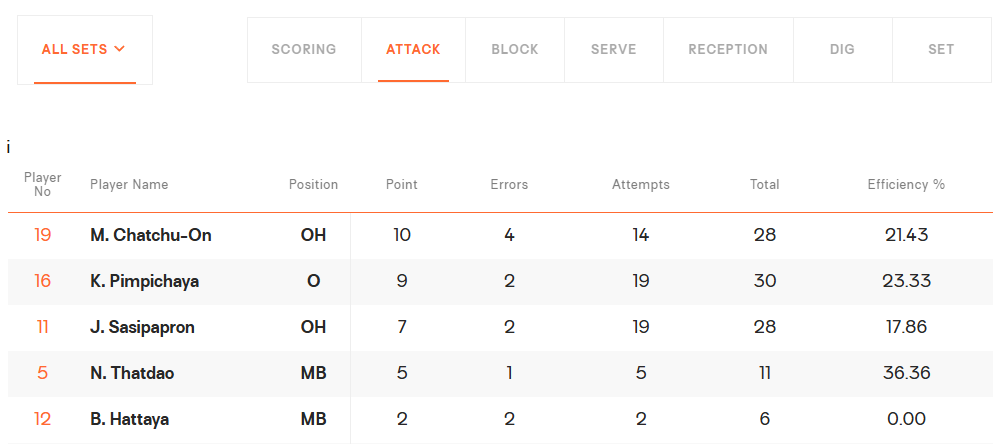Switch to the DIG tab
Viewport: 993px width, 444px height.
pyautogui.click(x=842, y=49)
